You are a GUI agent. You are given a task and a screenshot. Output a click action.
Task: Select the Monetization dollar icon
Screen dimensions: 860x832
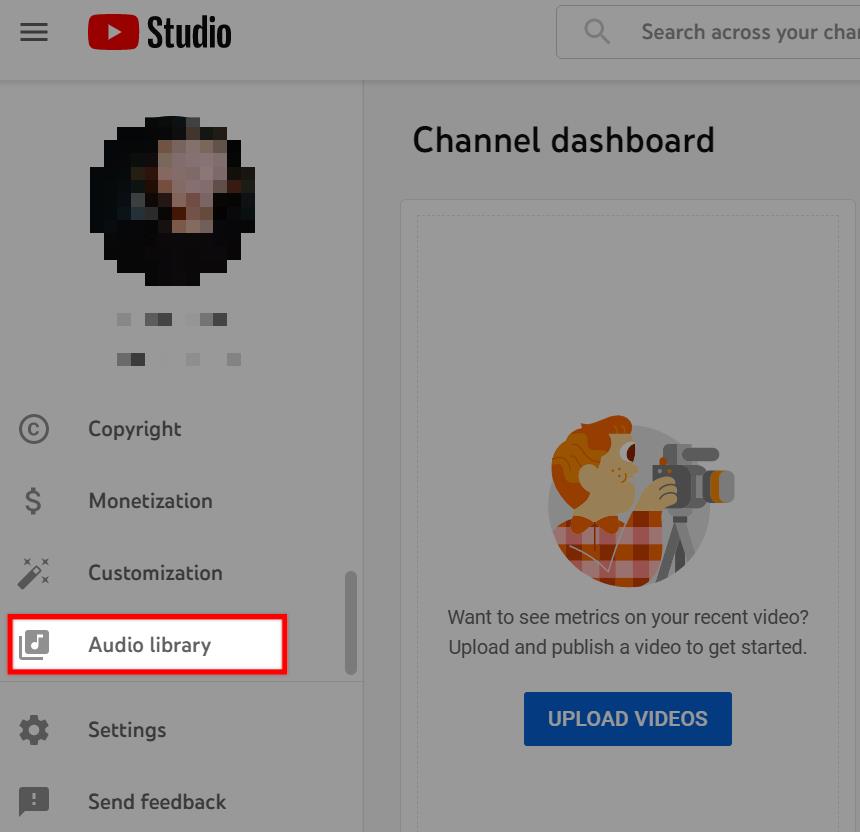(34, 501)
